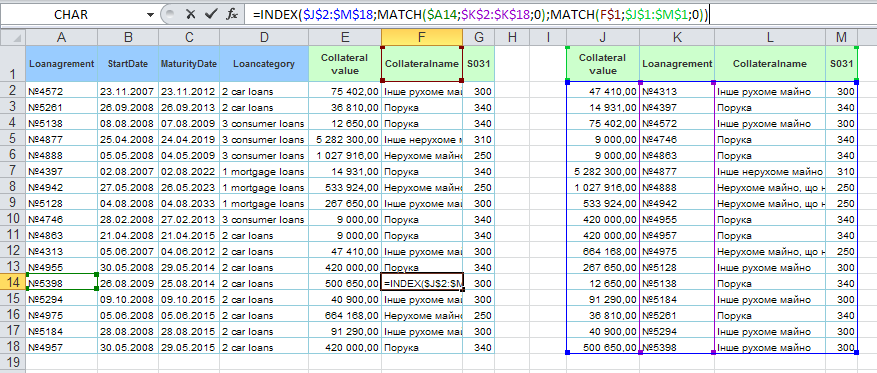Select column M header
Screen dimensions: 877x373
point(842,37)
